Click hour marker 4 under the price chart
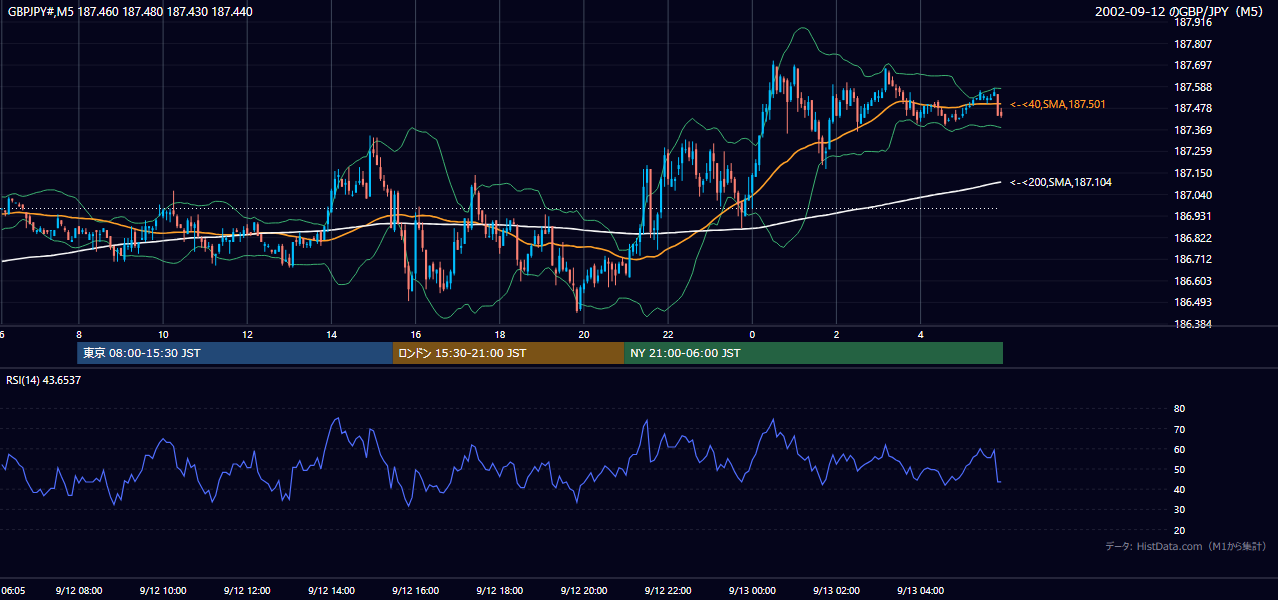The height and width of the screenshot is (600, 1278). point(921,334)
